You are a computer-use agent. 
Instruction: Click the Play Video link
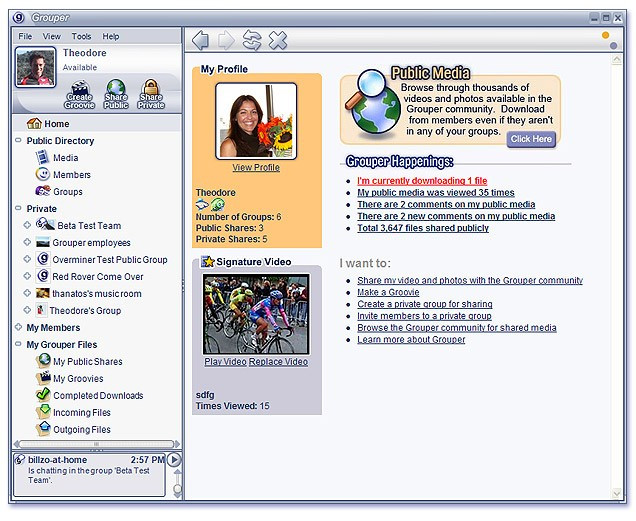(x=226, y=362)
